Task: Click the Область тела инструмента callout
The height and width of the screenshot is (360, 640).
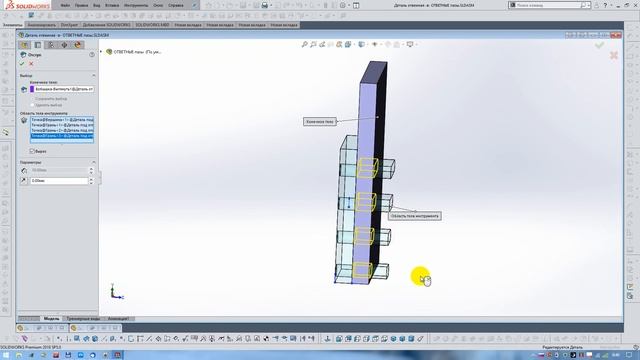Action: point(414,216)
